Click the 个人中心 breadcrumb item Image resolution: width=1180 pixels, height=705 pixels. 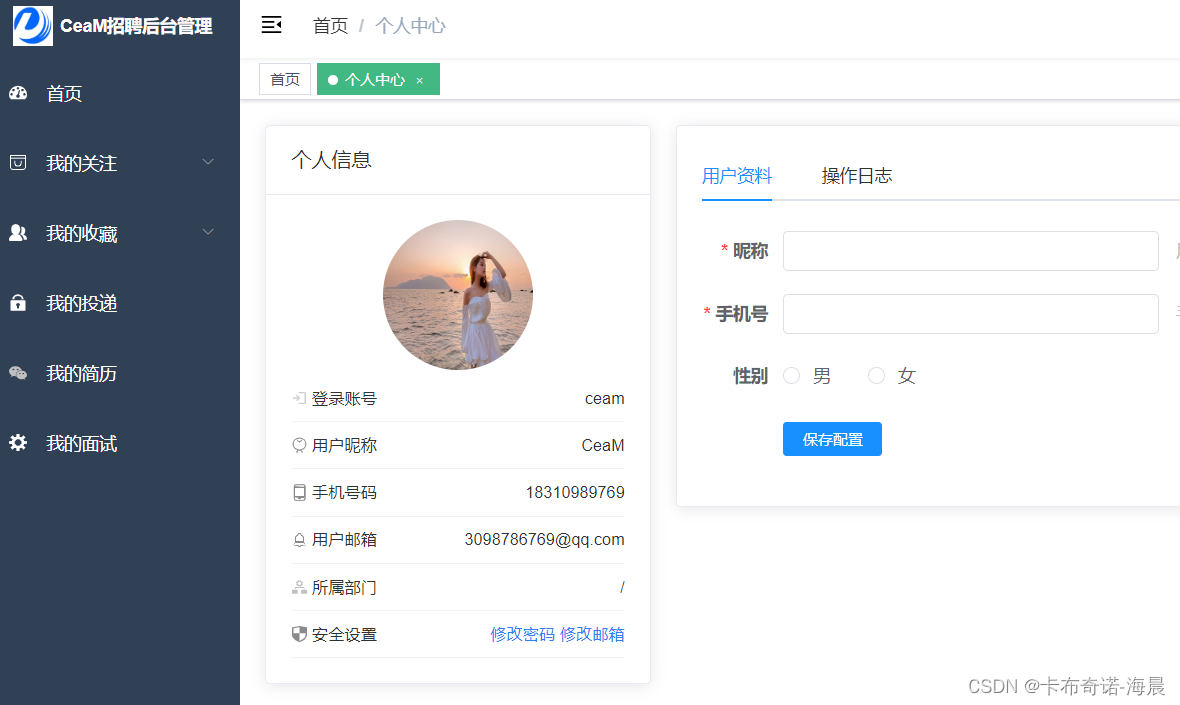tap(410, 26)
